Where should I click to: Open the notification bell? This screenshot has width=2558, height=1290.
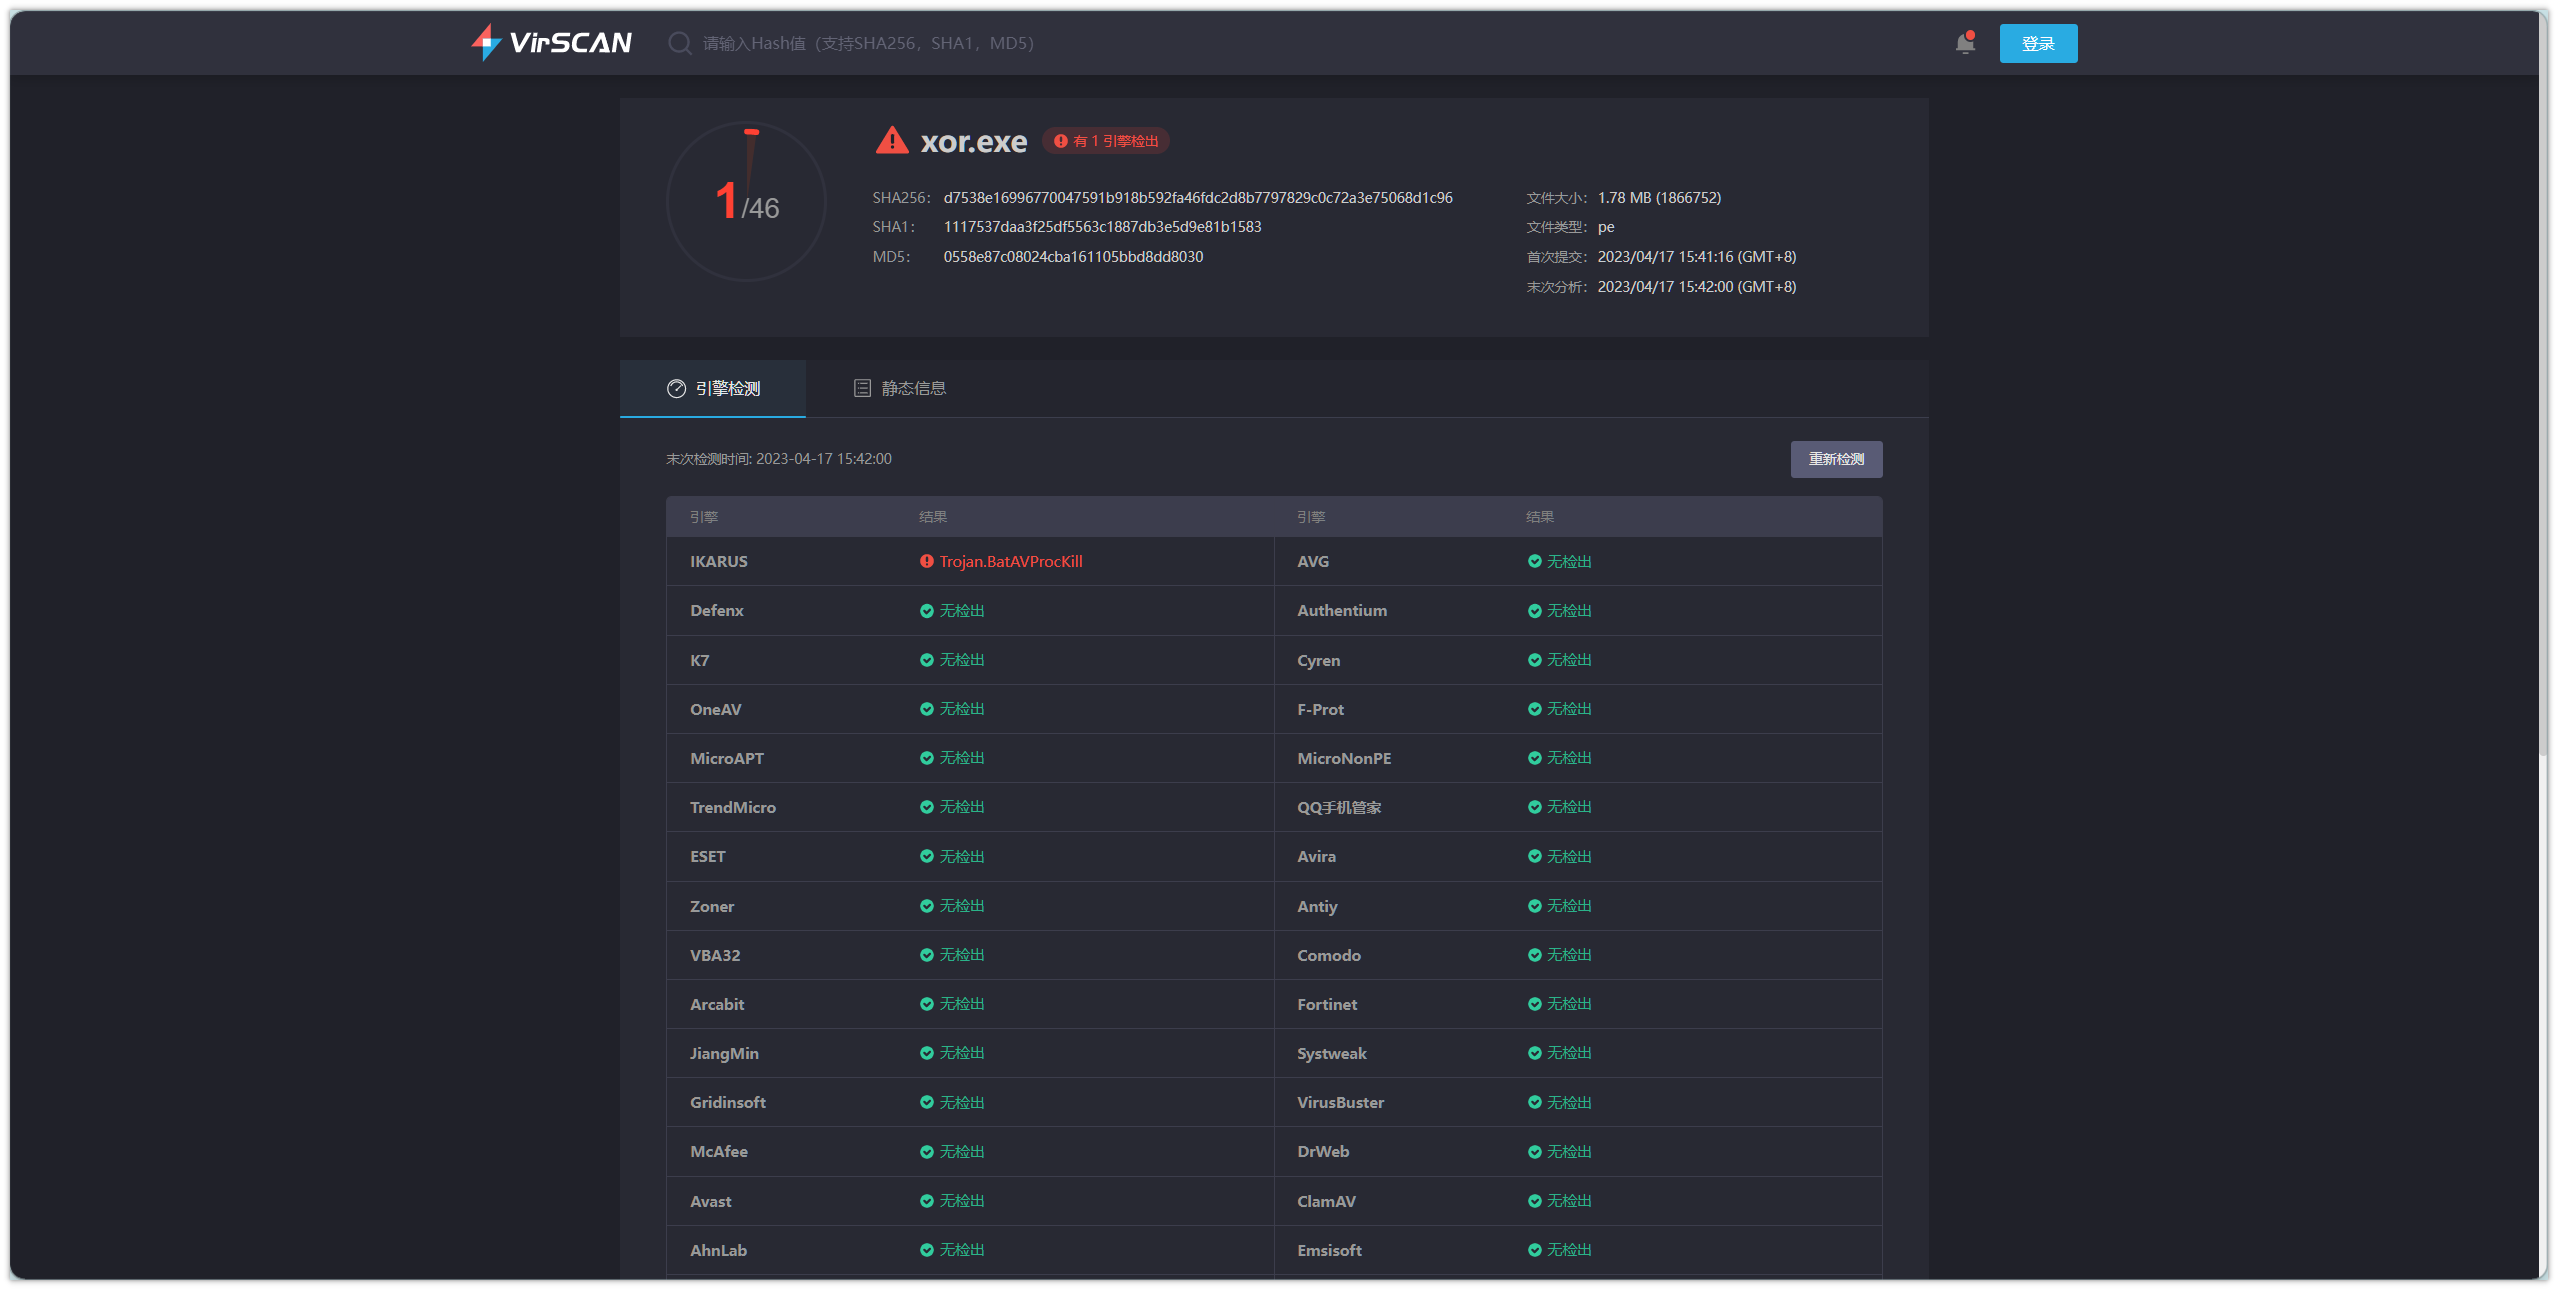[1965, 43]
